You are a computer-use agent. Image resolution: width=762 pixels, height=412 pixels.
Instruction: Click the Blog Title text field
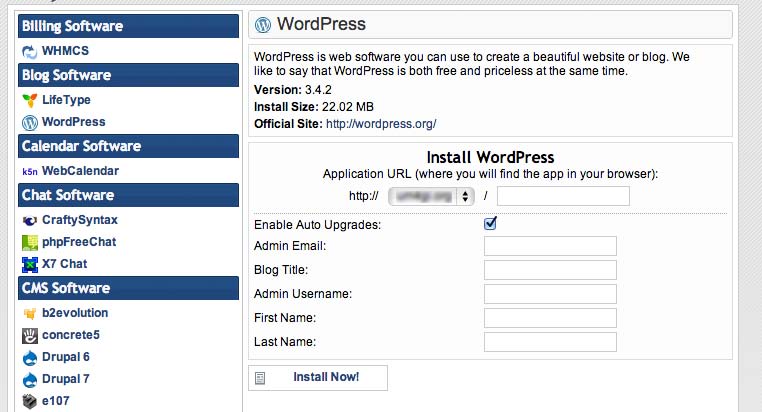click(550, 270)
